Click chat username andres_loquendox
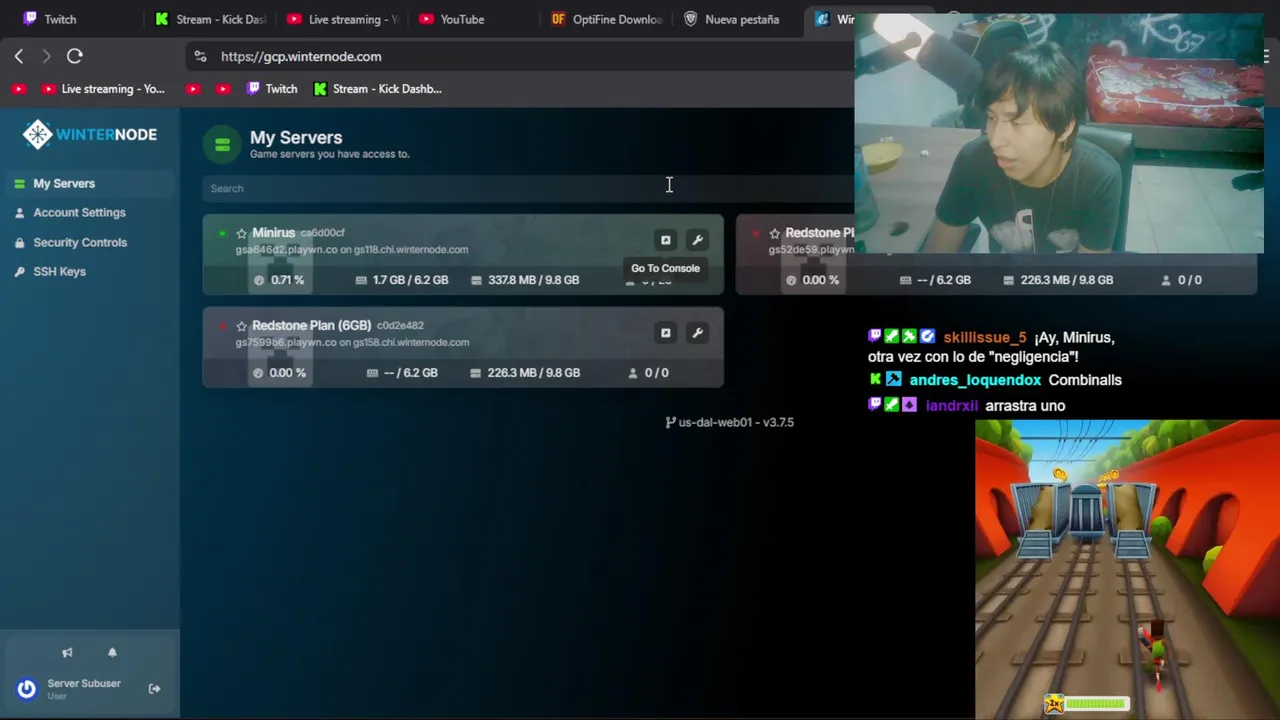This screenshot has height=720, width=1280. click(975, 380)
